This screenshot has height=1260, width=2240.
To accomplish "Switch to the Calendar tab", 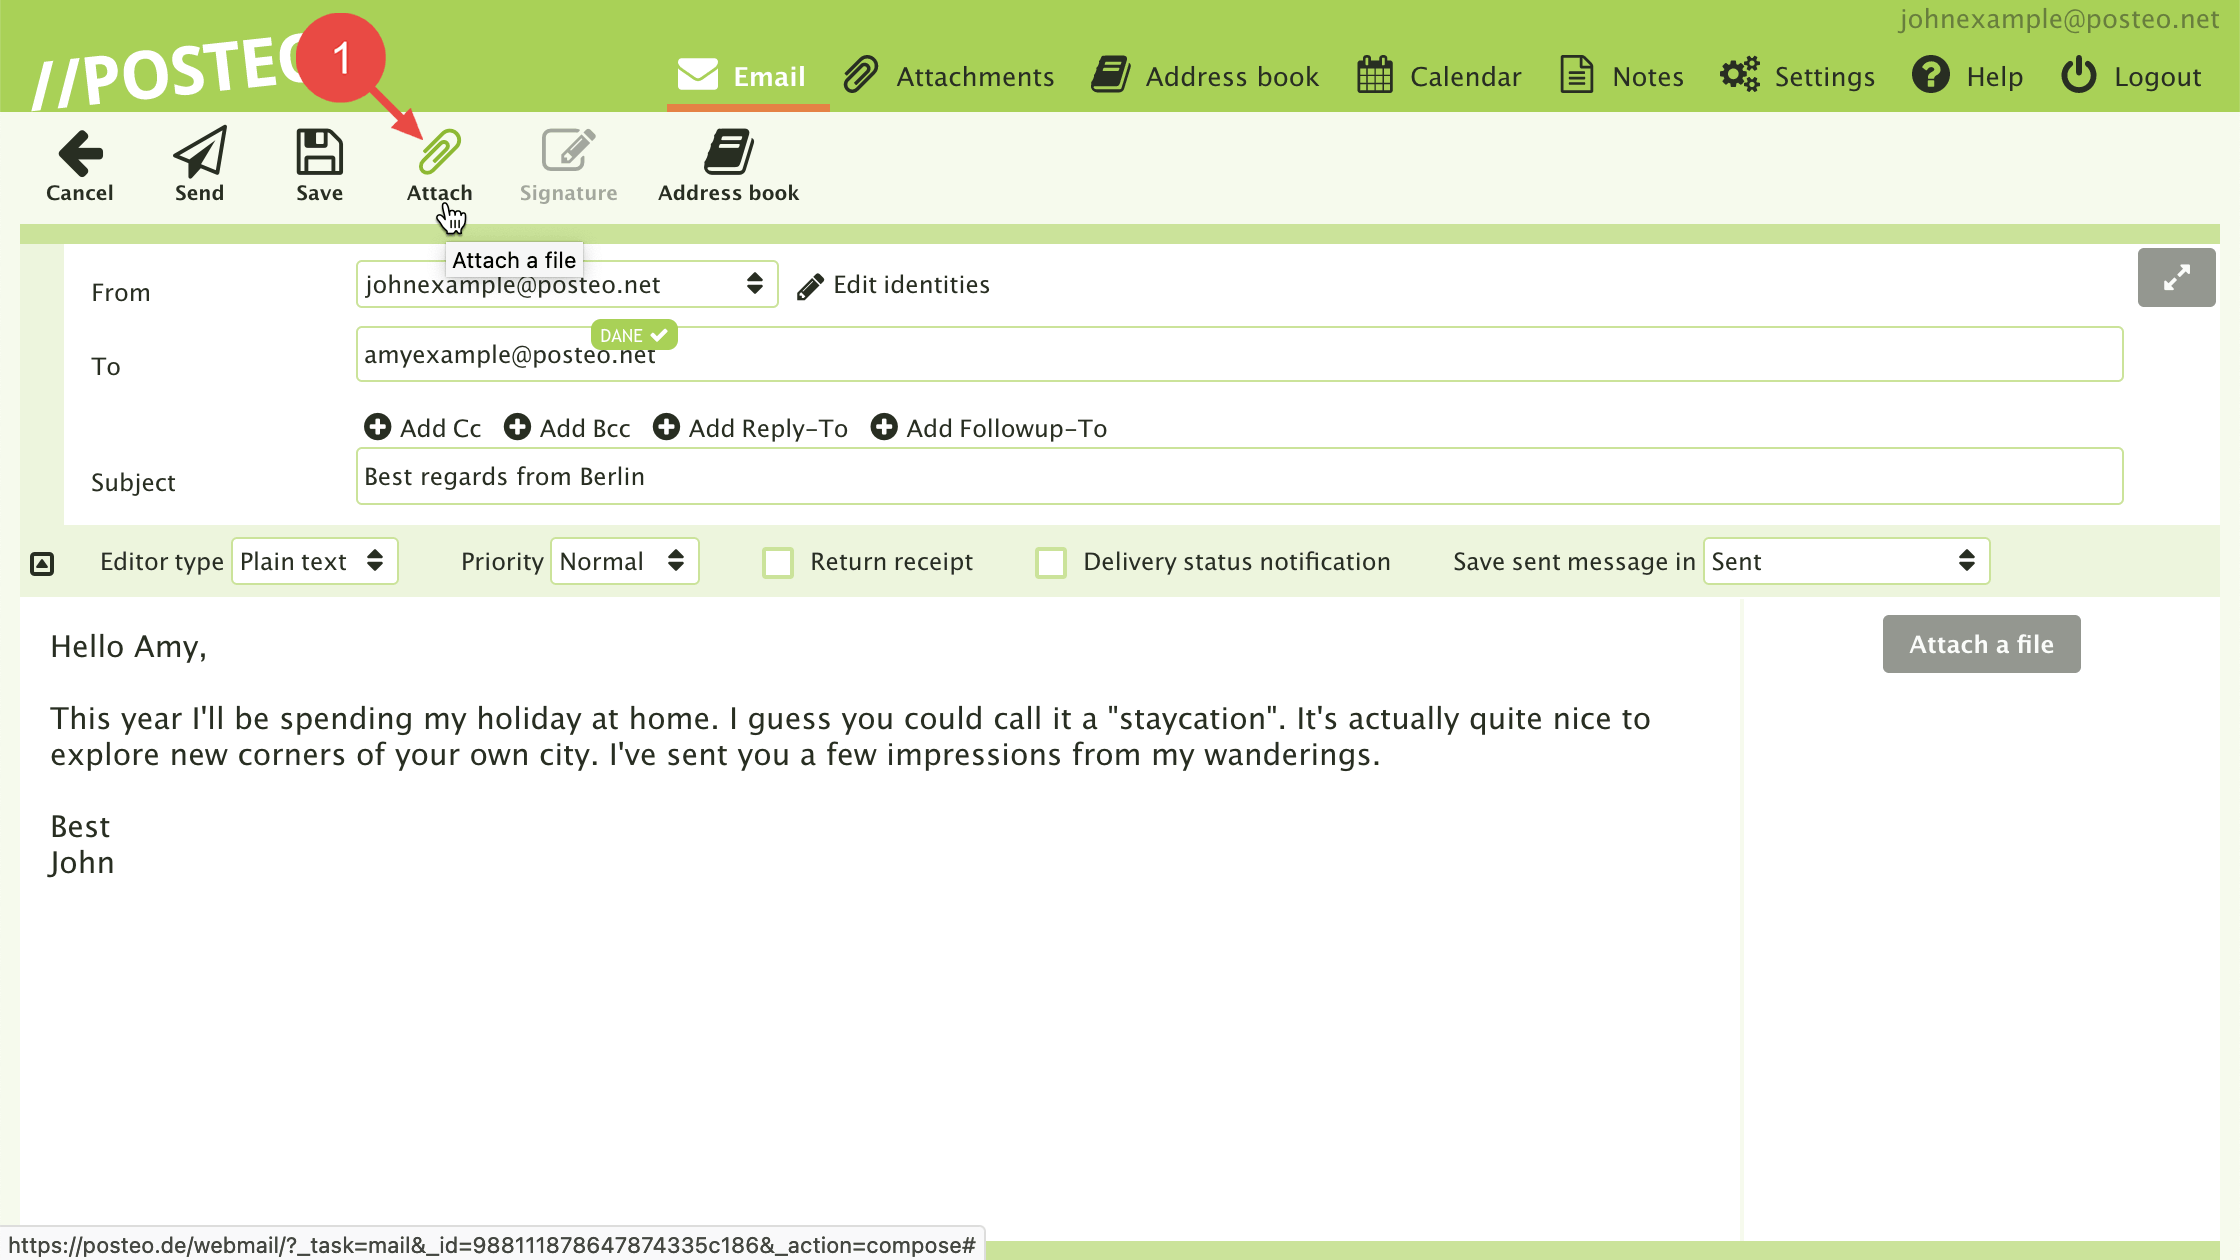I will click(x=1438, y=76).
